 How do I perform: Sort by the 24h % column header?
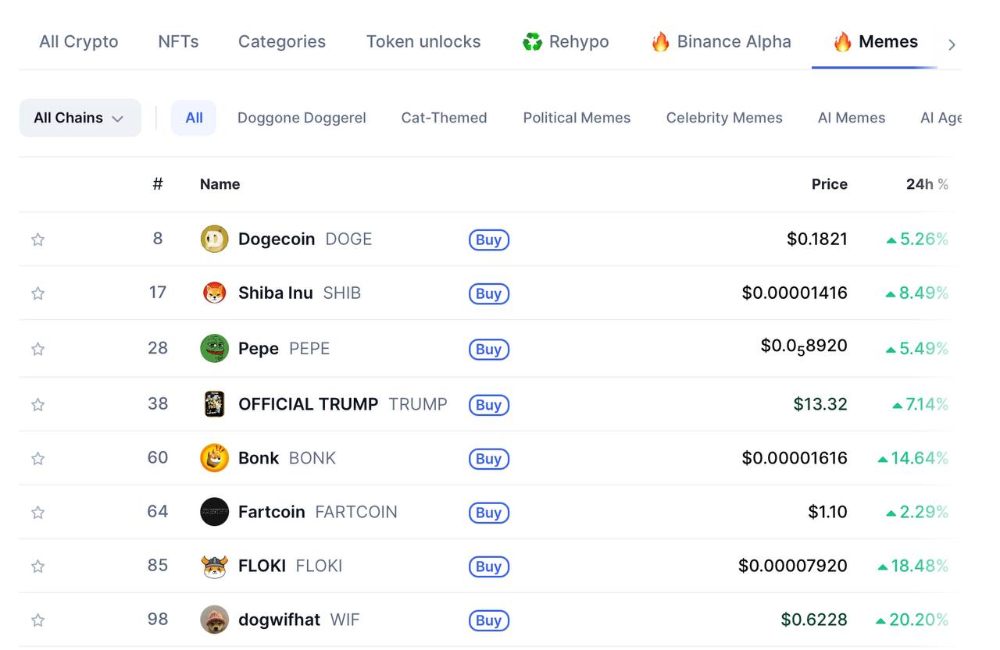tap(927, 184)
